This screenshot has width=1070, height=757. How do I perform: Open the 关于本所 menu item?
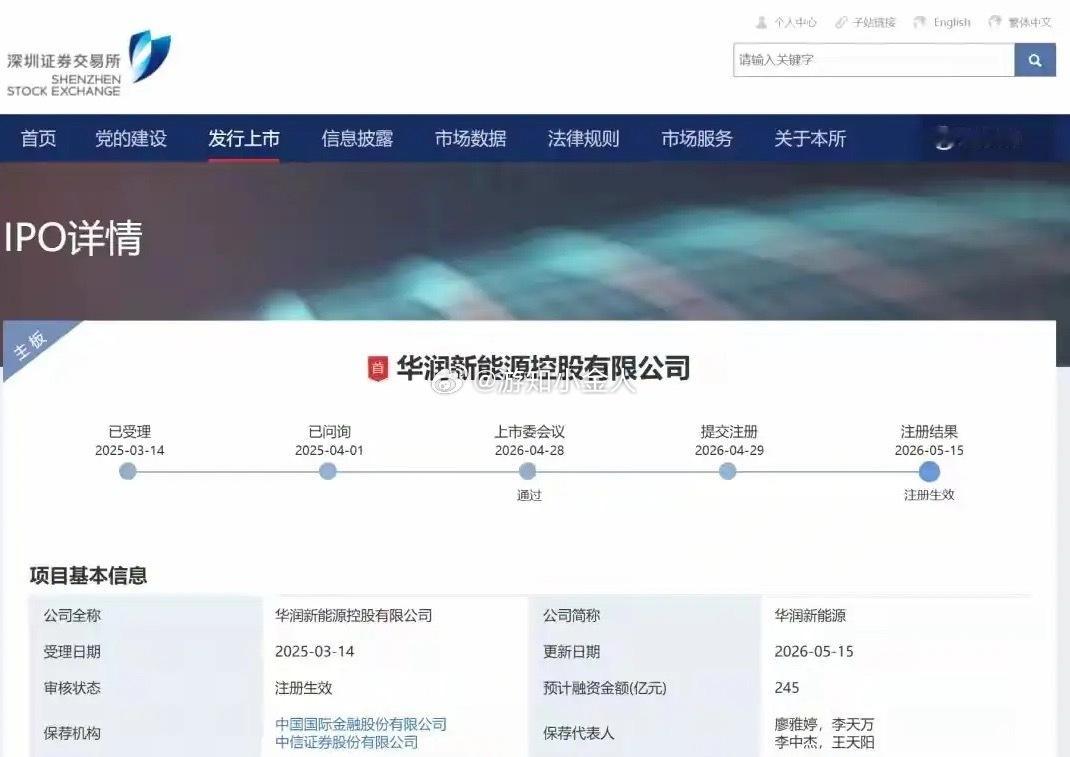(x=810, y=139)
